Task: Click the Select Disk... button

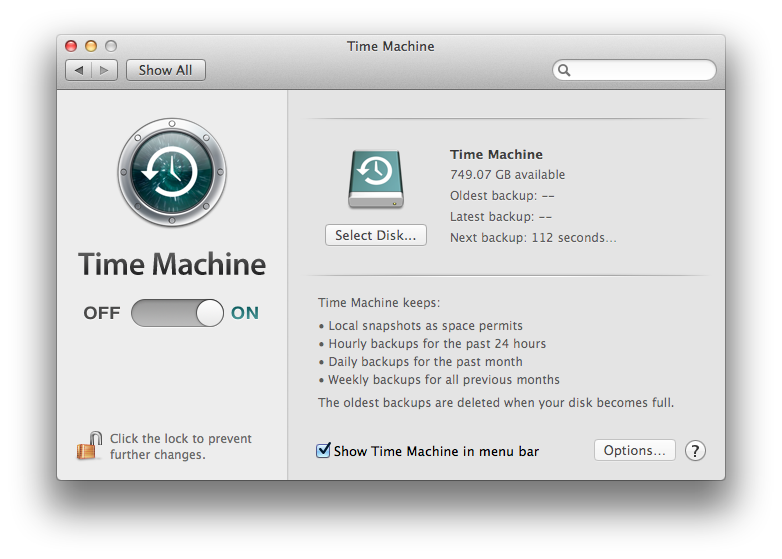Action: coord(376,235)
